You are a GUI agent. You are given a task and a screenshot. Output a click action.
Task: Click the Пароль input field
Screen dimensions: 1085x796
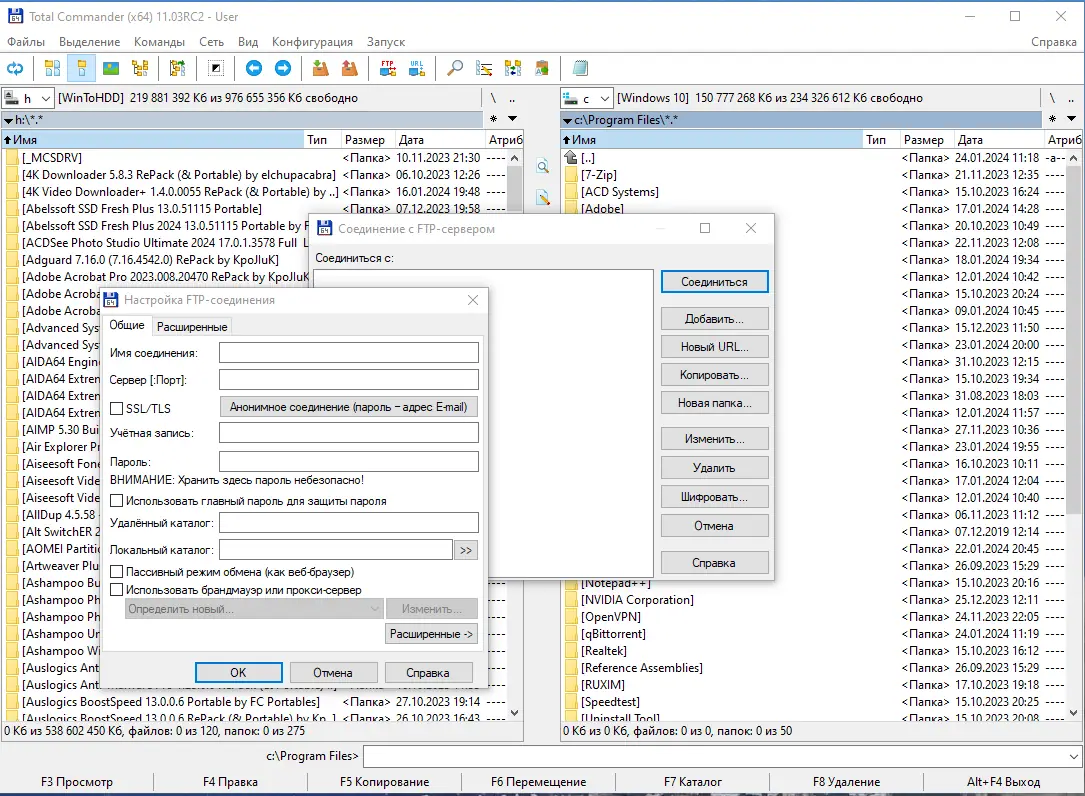pyautogui.click(x=349, y=462)
